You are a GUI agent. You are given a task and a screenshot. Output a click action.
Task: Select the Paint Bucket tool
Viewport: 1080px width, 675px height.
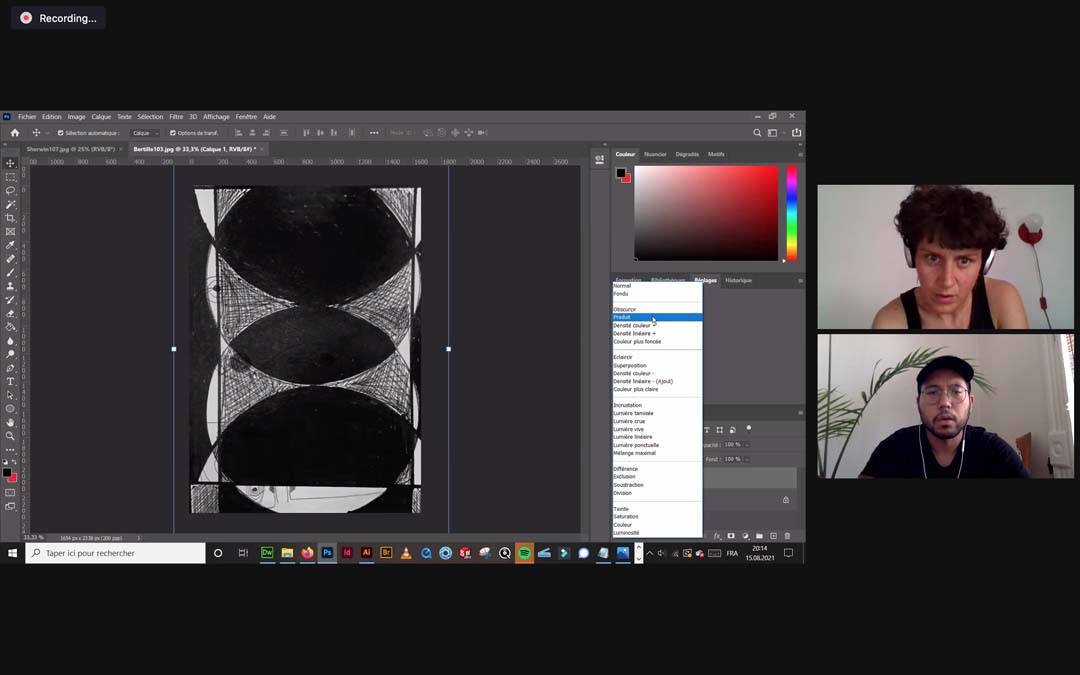point(10,327)
